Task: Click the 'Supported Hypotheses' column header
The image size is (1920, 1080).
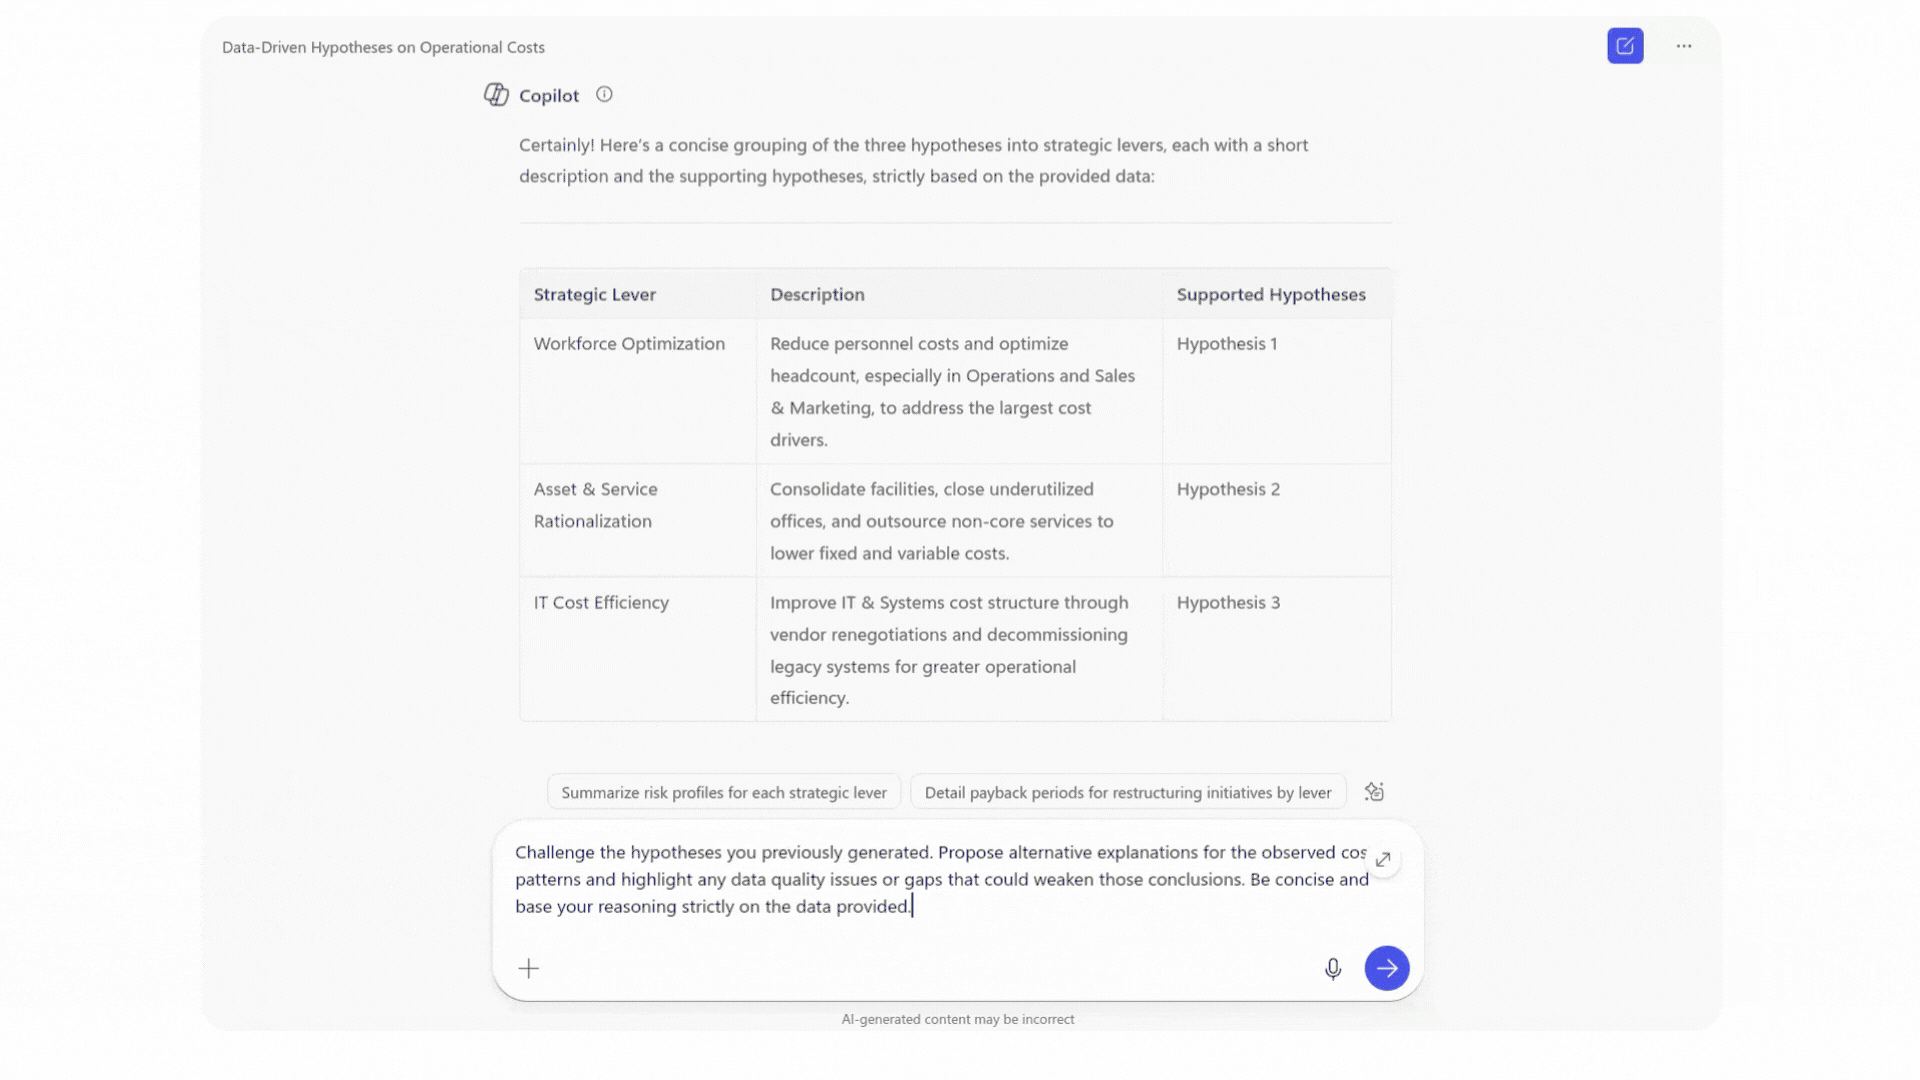Action: click(x=1270, y=294)
